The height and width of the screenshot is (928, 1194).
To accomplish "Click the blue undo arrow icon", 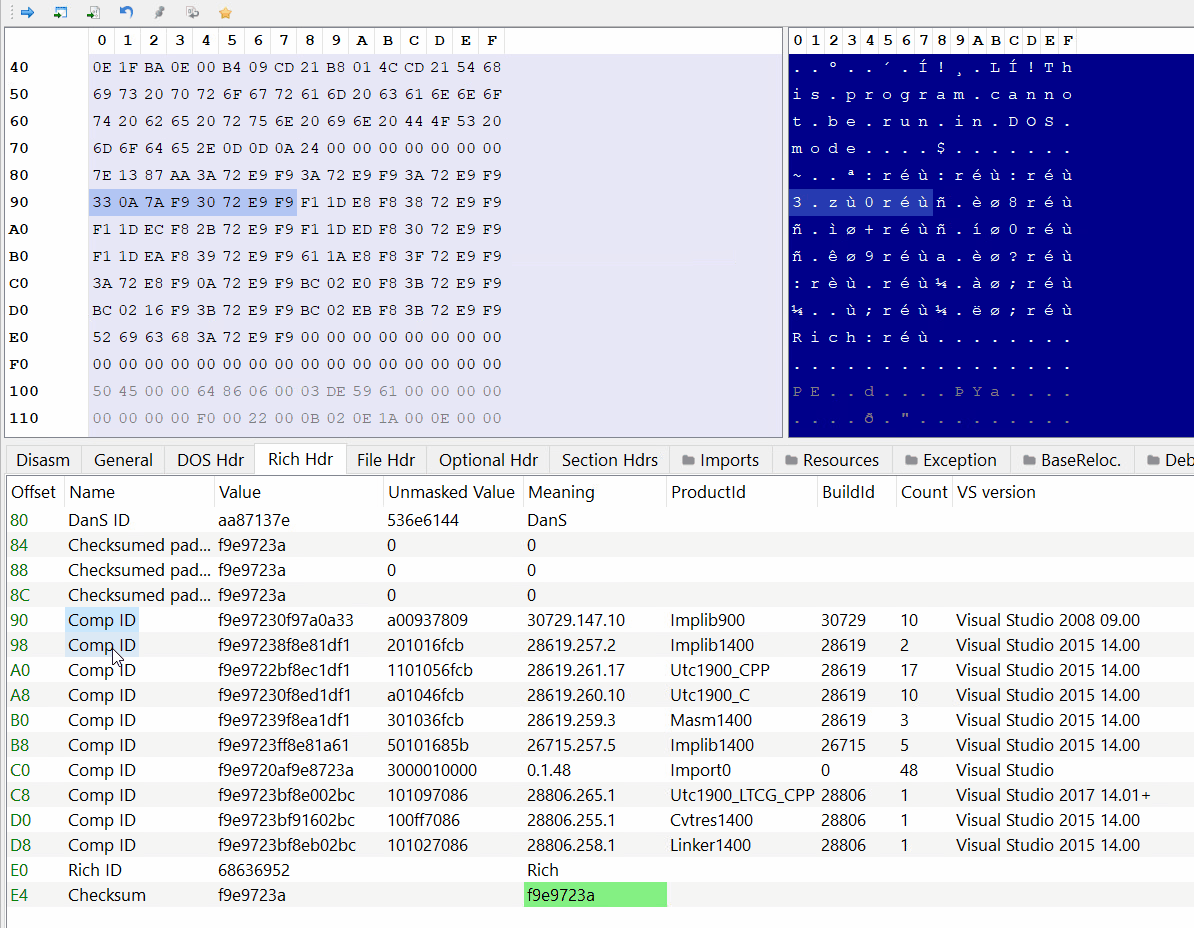I will click(x=126, y=13).
